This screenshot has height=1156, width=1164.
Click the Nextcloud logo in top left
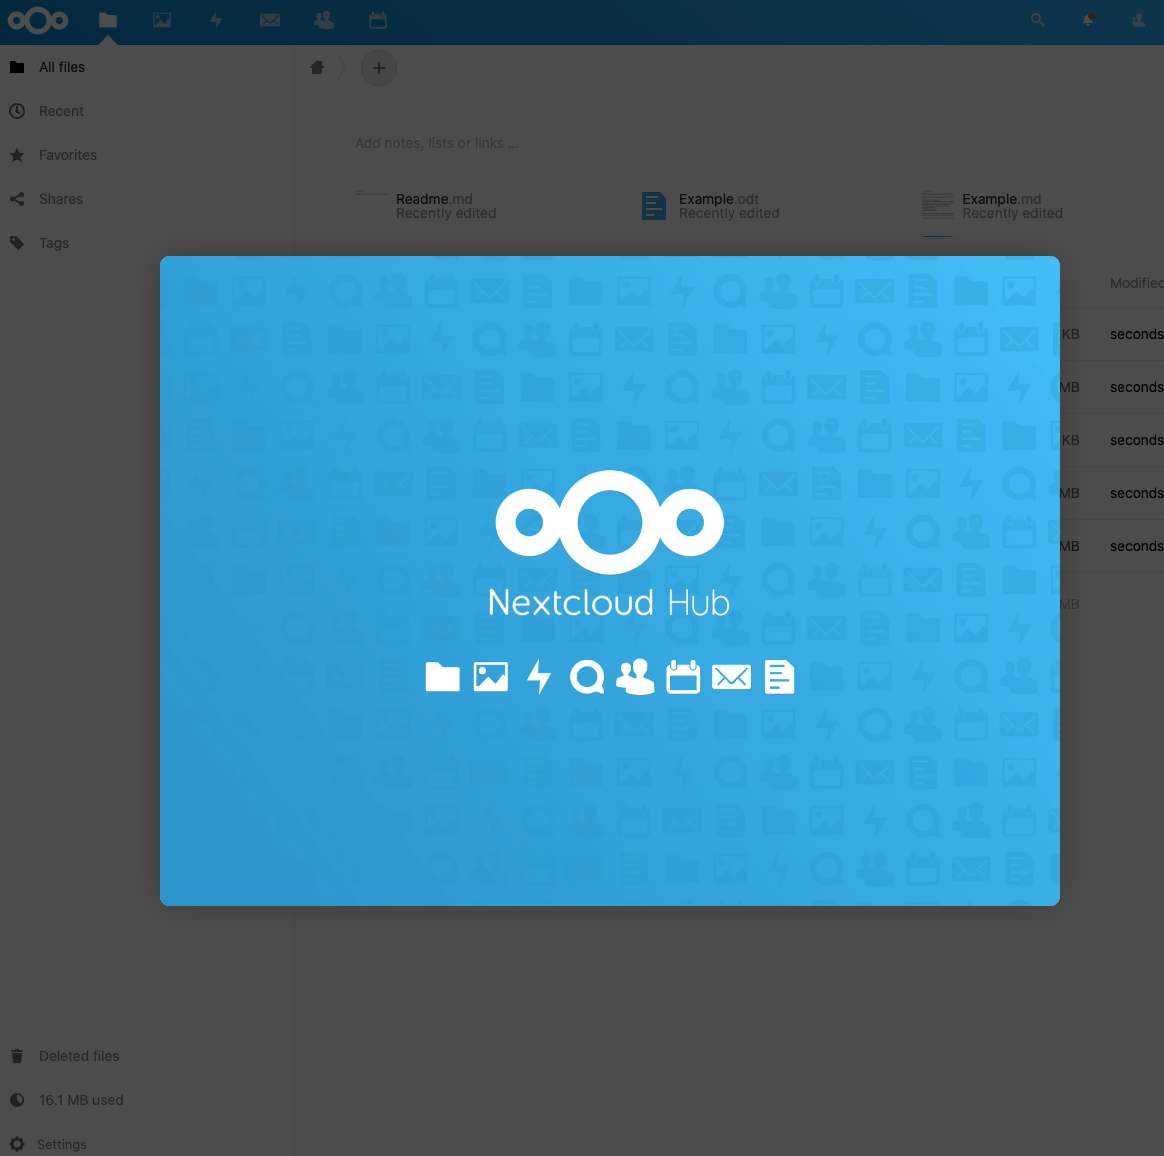tap(38, 21)
